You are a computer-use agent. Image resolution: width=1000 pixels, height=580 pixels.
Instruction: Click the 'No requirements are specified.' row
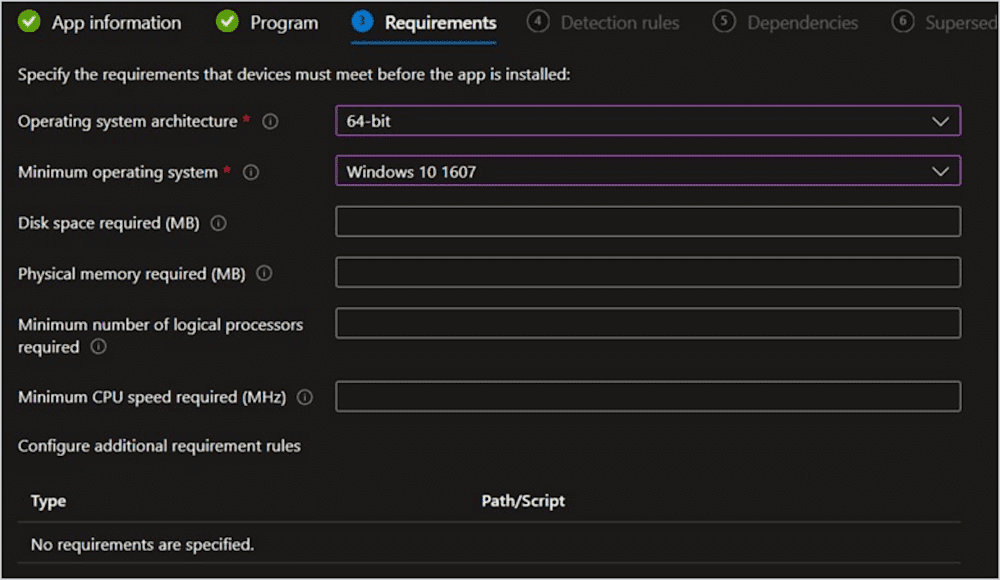[x=489, y=544]
